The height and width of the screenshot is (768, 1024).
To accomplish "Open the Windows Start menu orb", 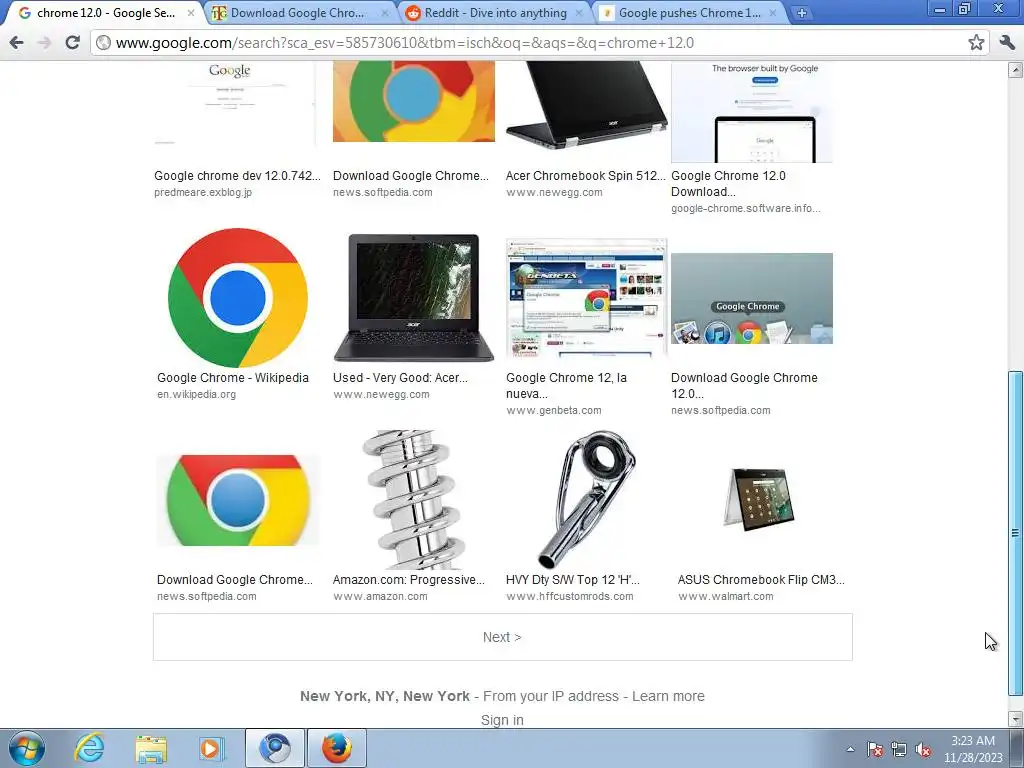I will tap(27, 748).
